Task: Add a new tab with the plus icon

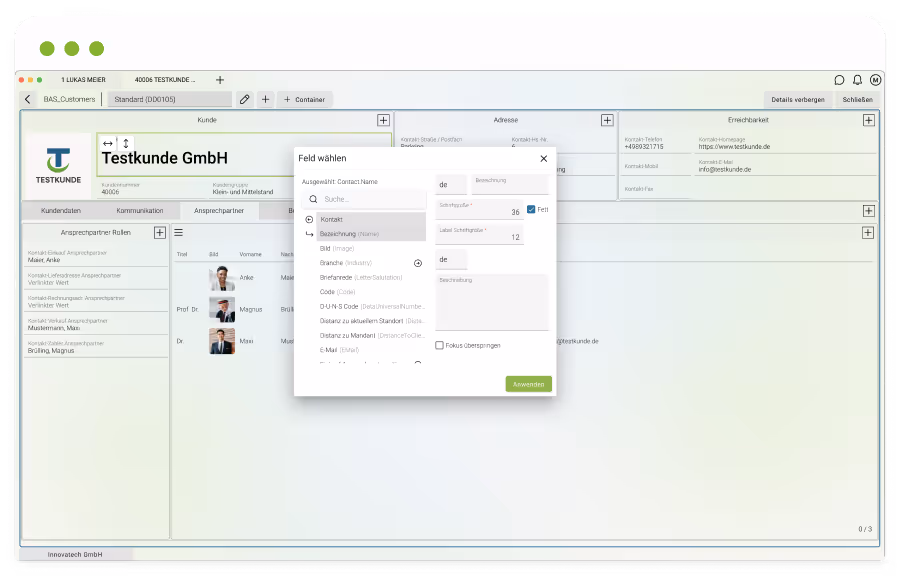Action: (x=220, y=80)
